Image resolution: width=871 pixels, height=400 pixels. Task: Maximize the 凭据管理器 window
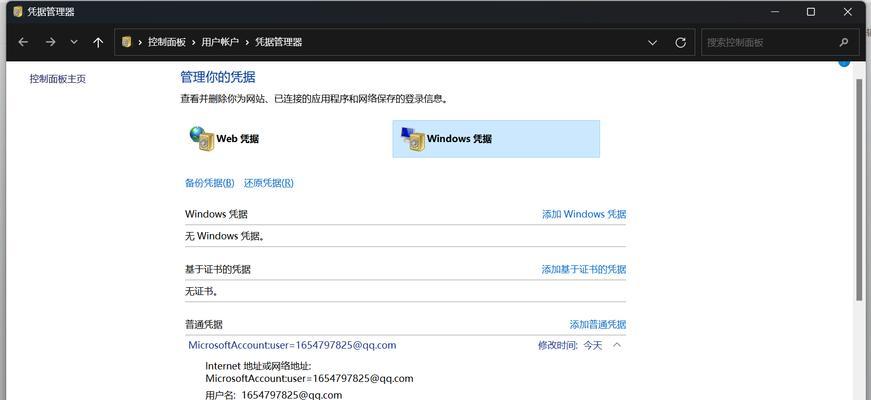click(x=810, y=12)
